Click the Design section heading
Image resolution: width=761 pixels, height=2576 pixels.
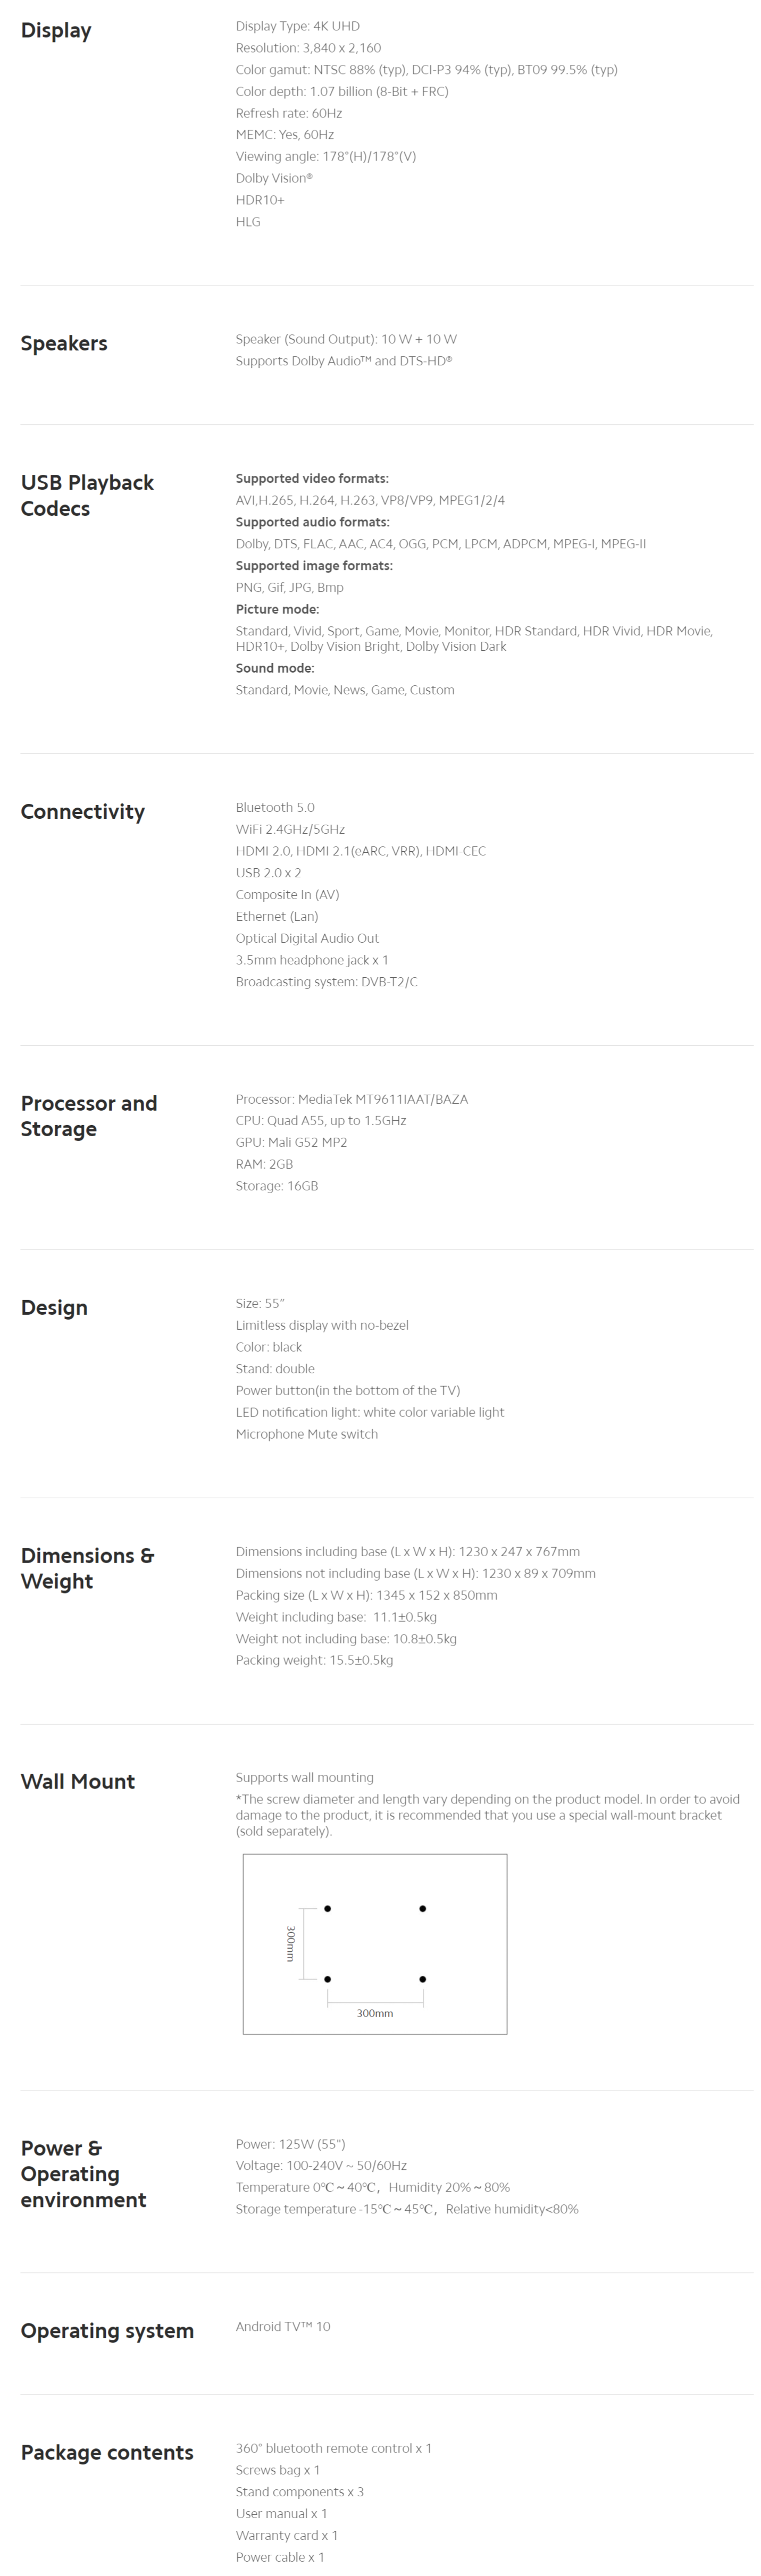coord(54,1307)
